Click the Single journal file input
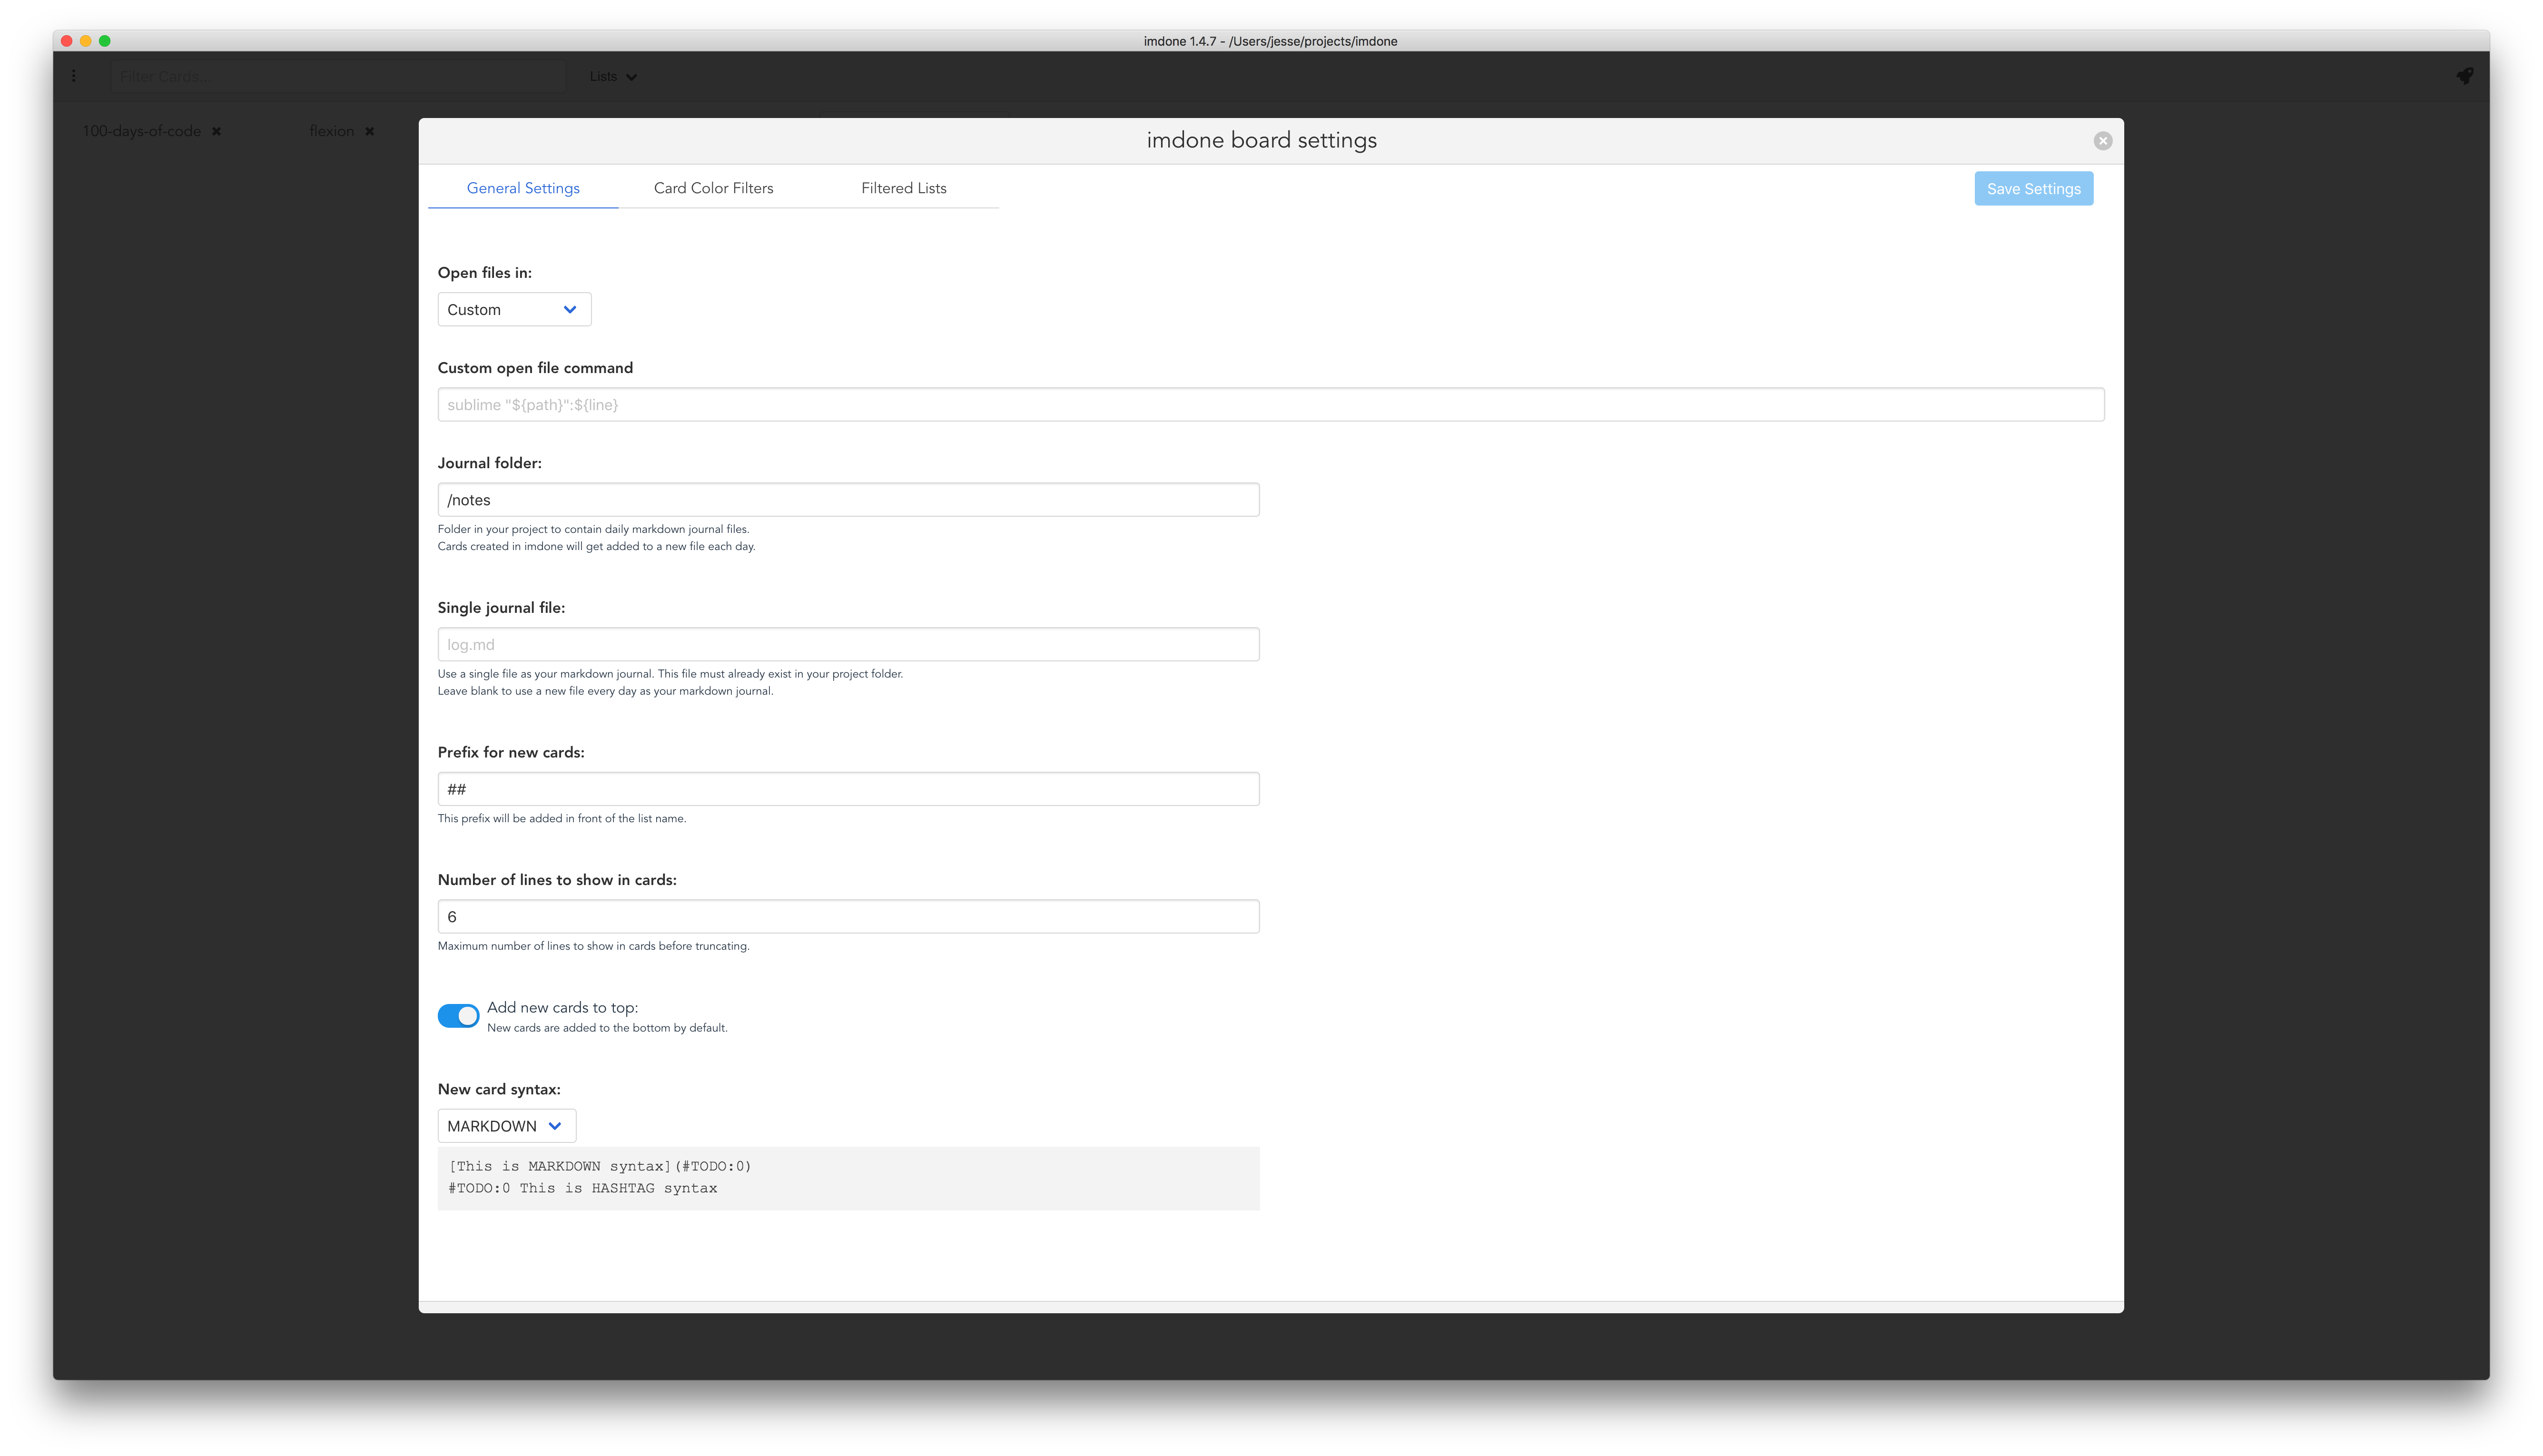The image size is (2543, 1456). [x=848, y=645]
